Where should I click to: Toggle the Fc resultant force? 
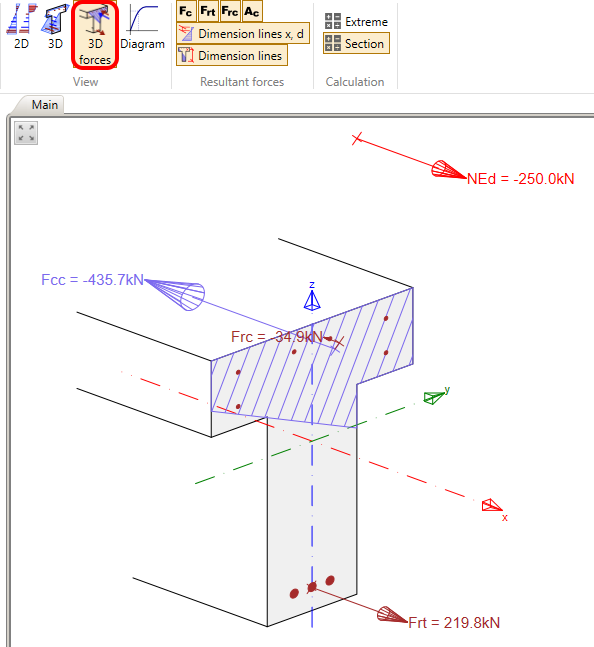[186, 12]
